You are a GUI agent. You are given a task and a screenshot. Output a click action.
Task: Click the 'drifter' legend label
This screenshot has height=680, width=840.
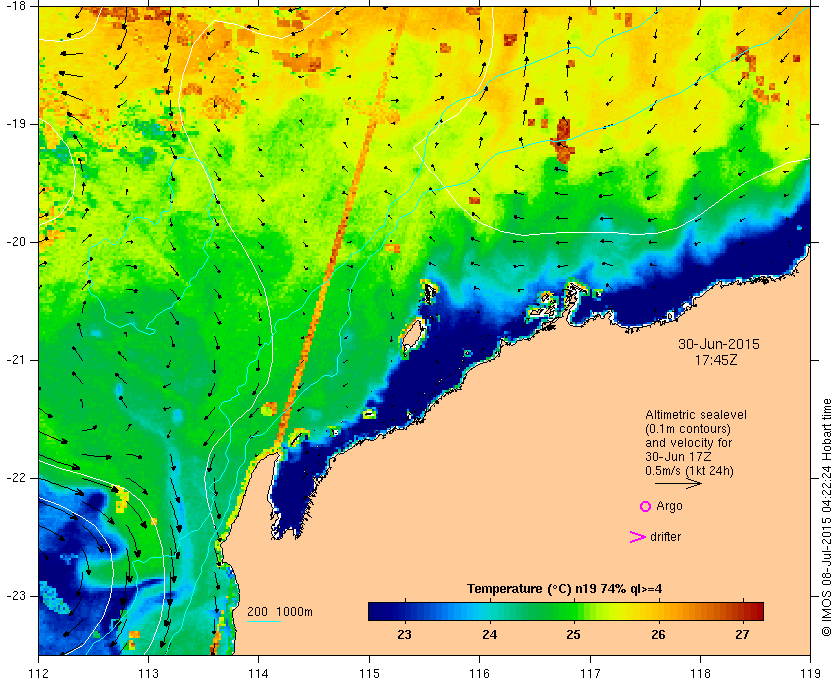pos(665,537)
